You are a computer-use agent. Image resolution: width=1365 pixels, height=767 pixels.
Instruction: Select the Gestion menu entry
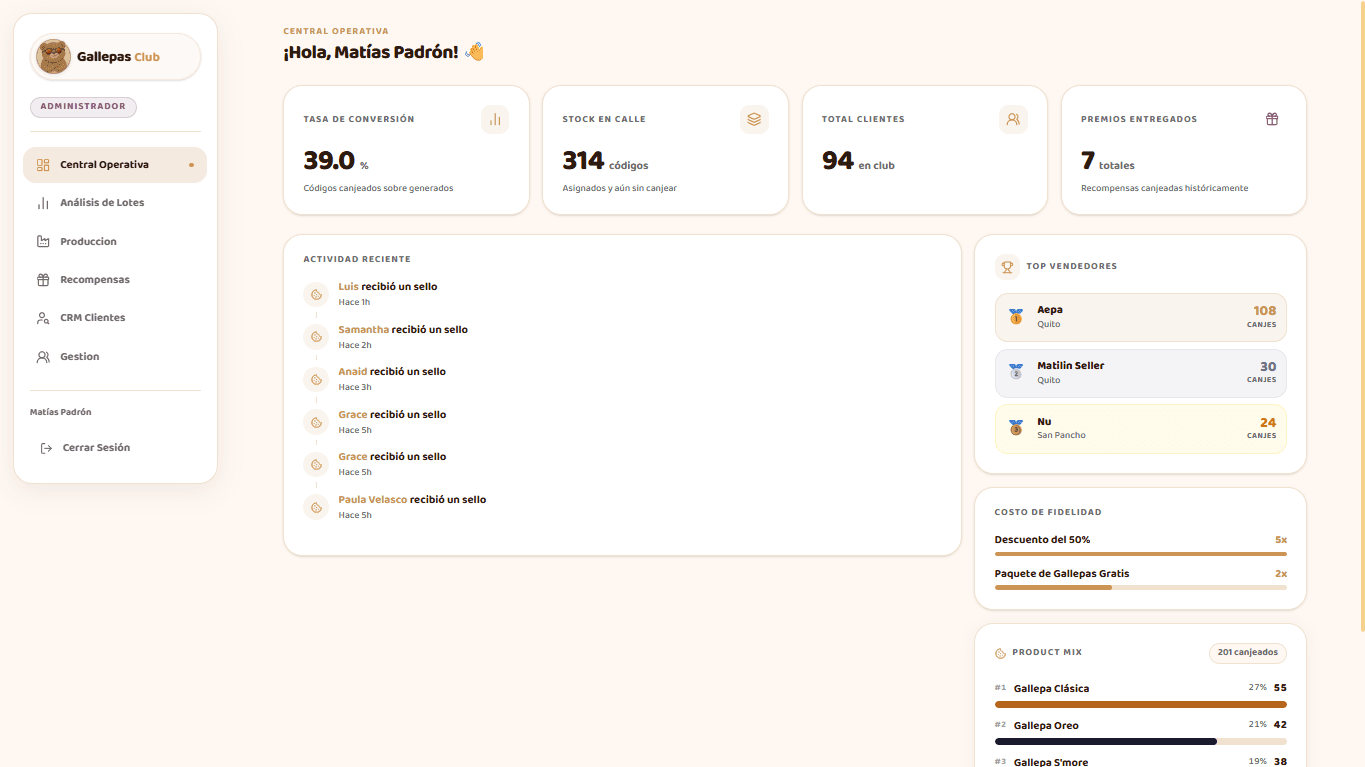115,357
